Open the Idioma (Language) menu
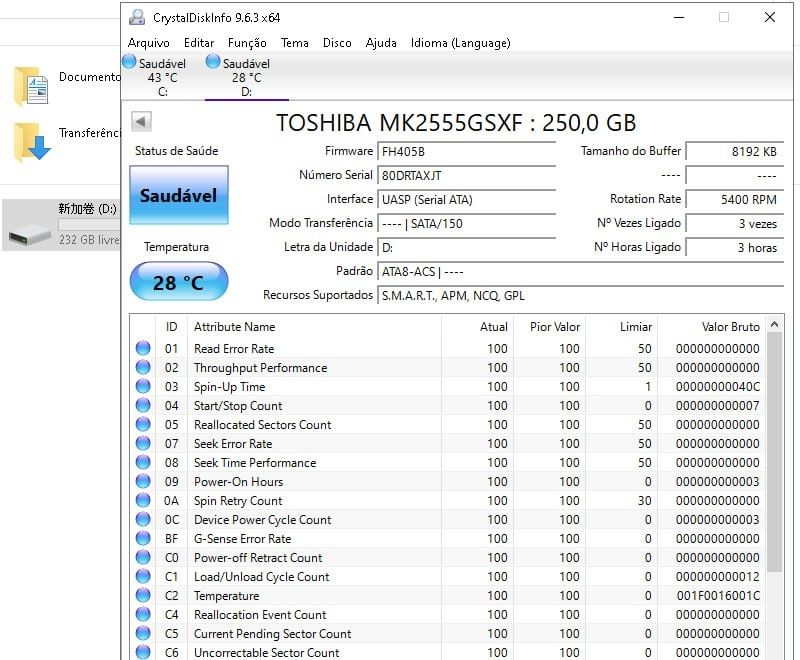This screenshot has width=800, height=660. [x=460, y=43]
